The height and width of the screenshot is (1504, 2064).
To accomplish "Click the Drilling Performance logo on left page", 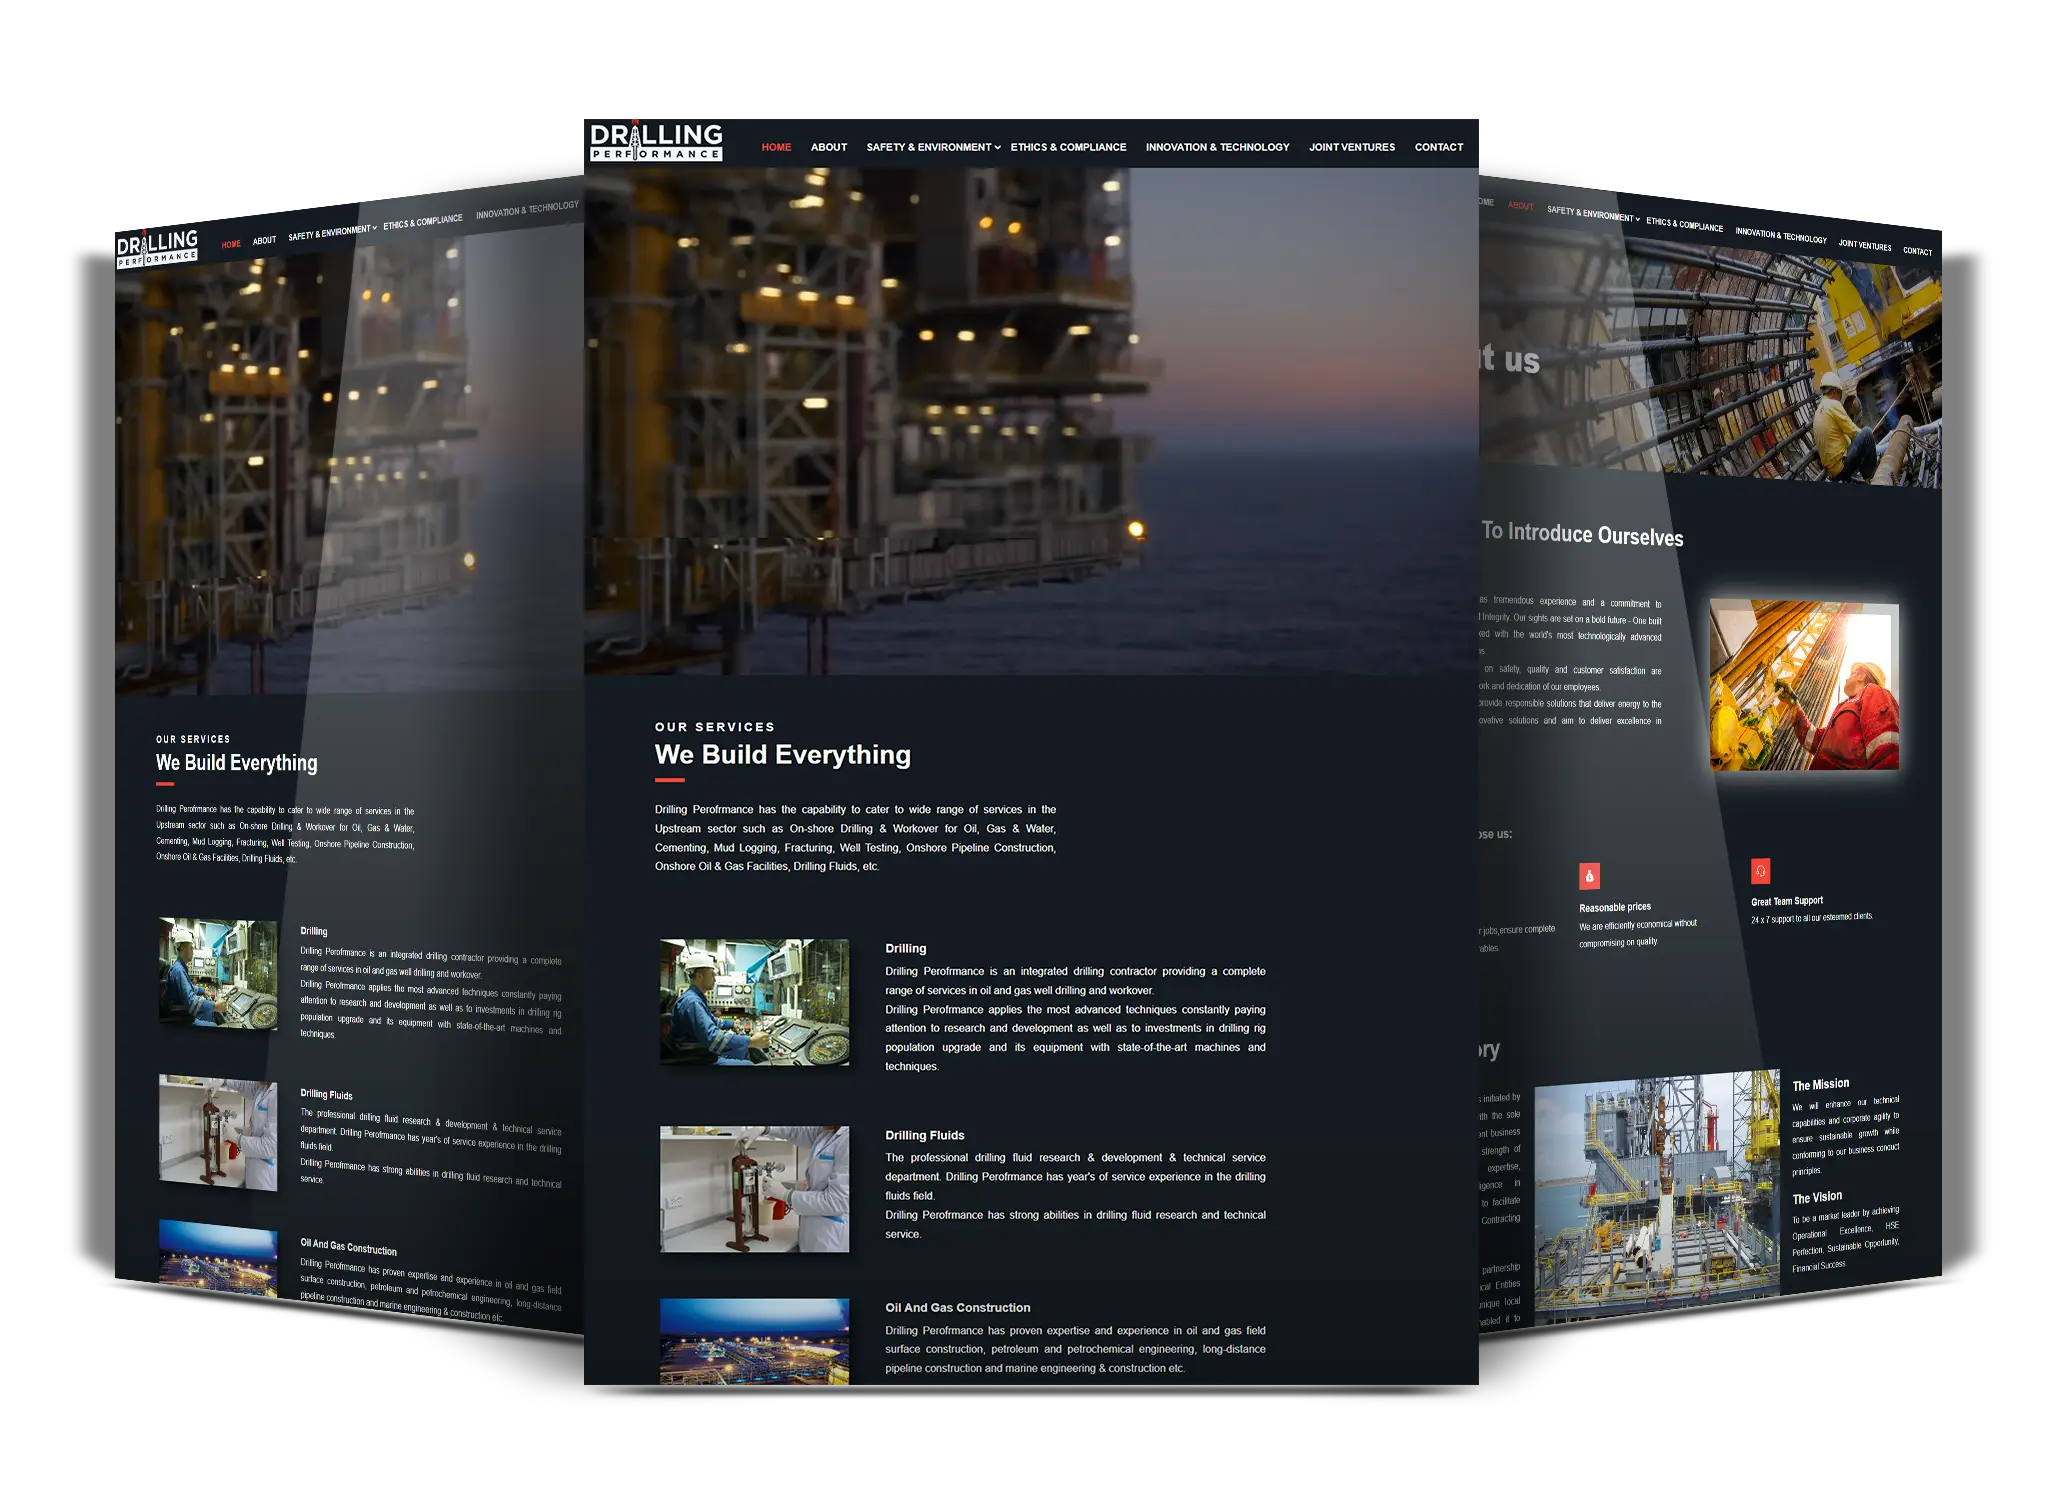I will coord(157,248).
